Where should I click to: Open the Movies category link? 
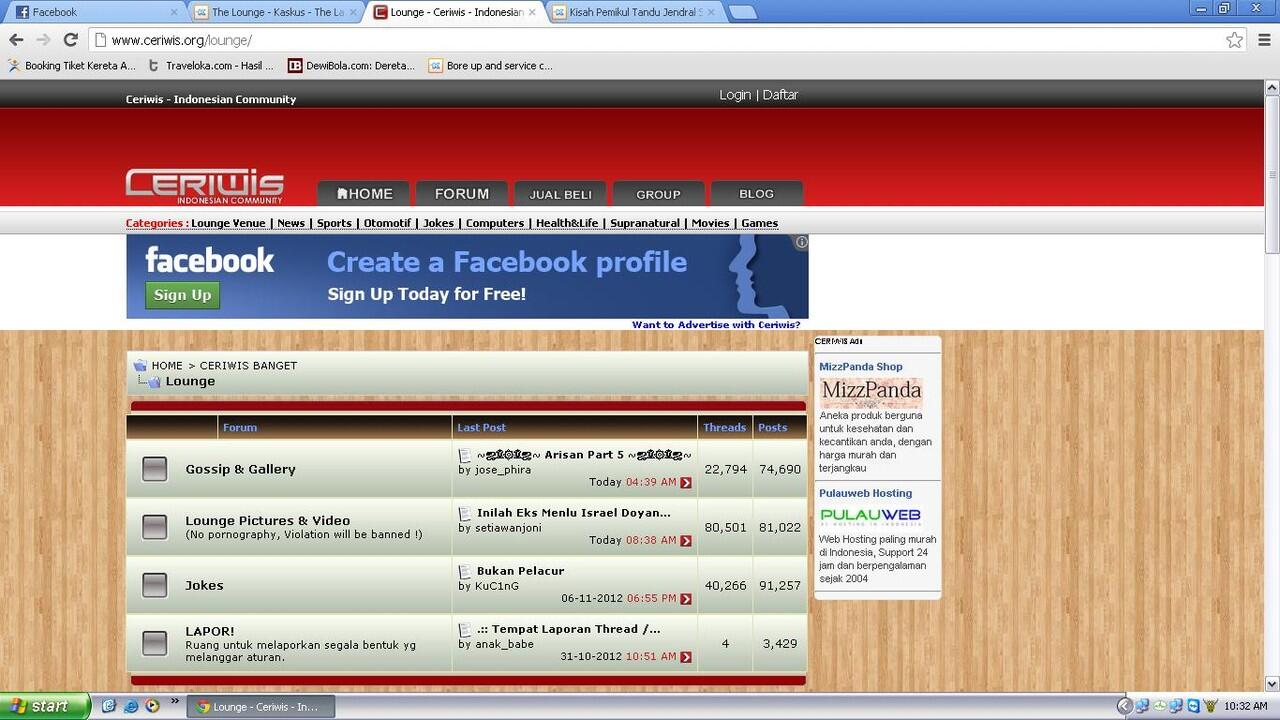710,223
